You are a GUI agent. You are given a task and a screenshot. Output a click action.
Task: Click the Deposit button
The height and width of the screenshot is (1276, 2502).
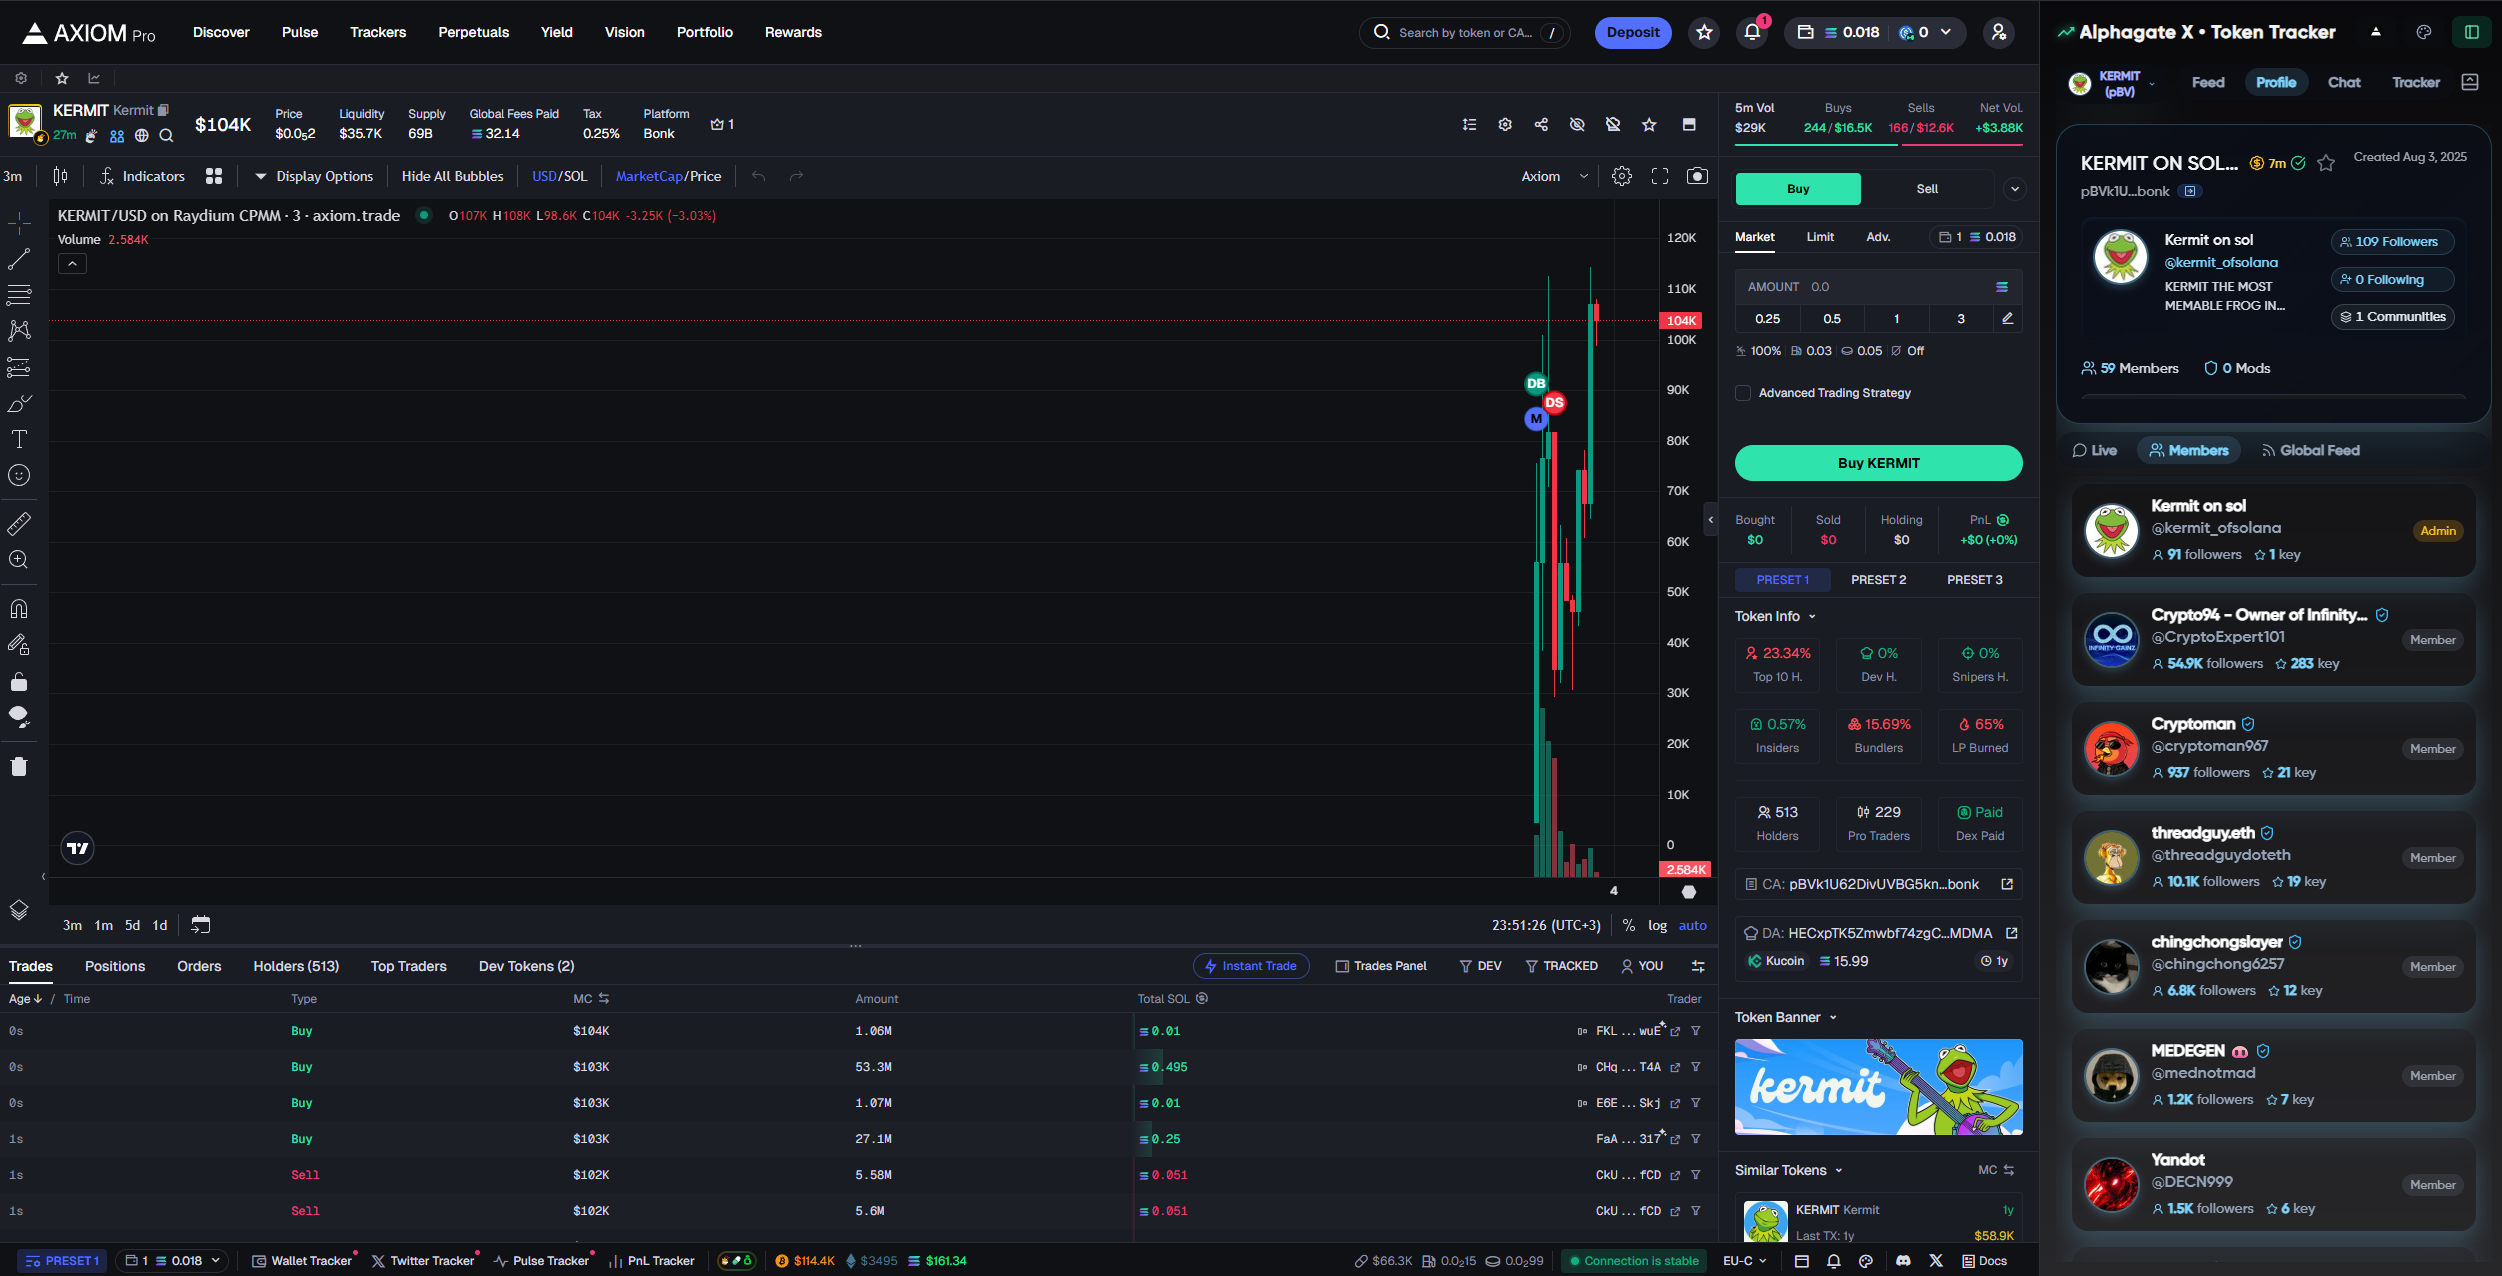click(1632, 32)
